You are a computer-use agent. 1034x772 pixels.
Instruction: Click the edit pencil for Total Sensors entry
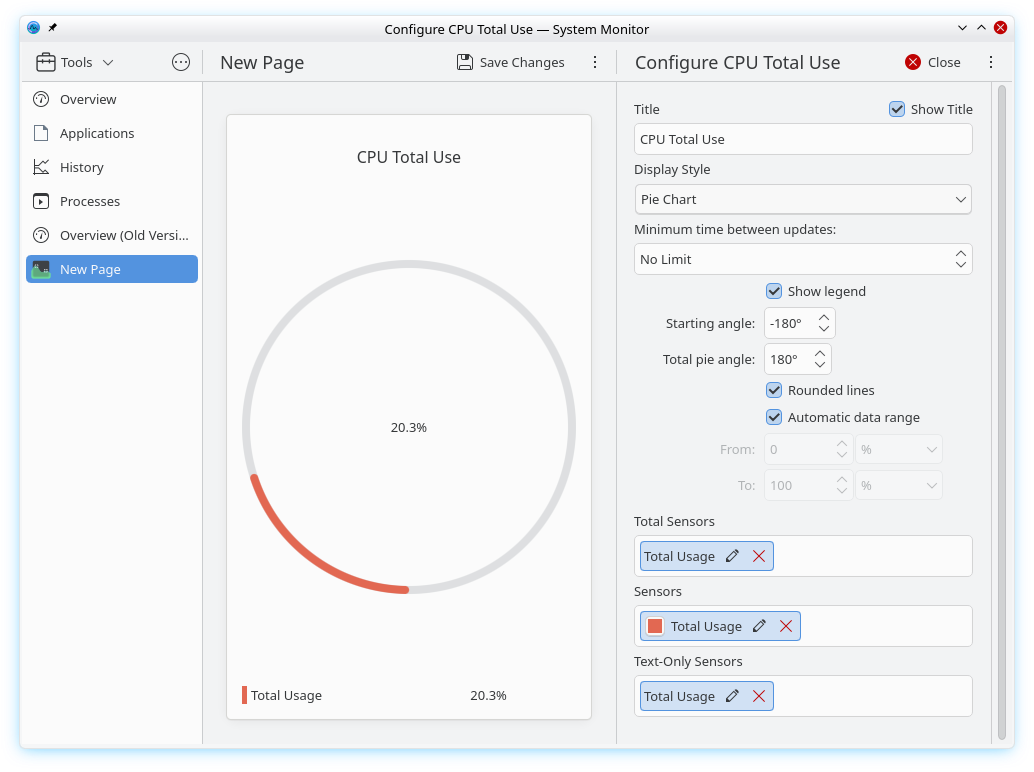(x=732, y=556)
